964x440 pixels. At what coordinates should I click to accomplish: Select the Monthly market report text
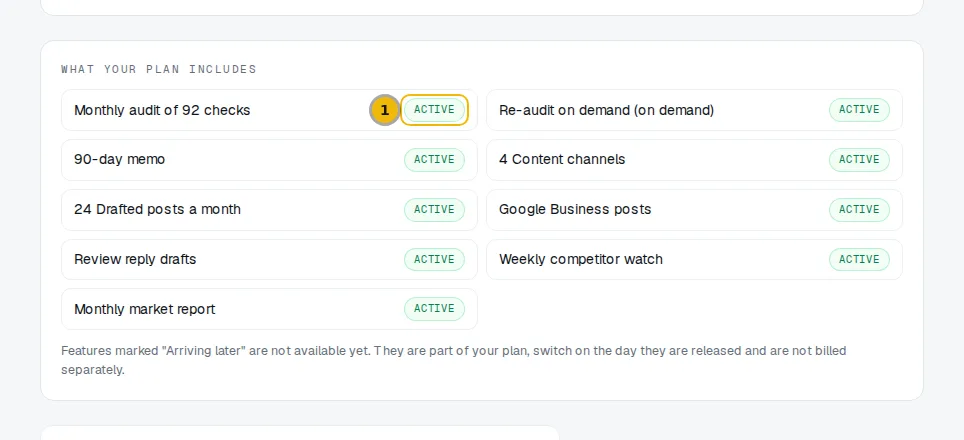144,309
